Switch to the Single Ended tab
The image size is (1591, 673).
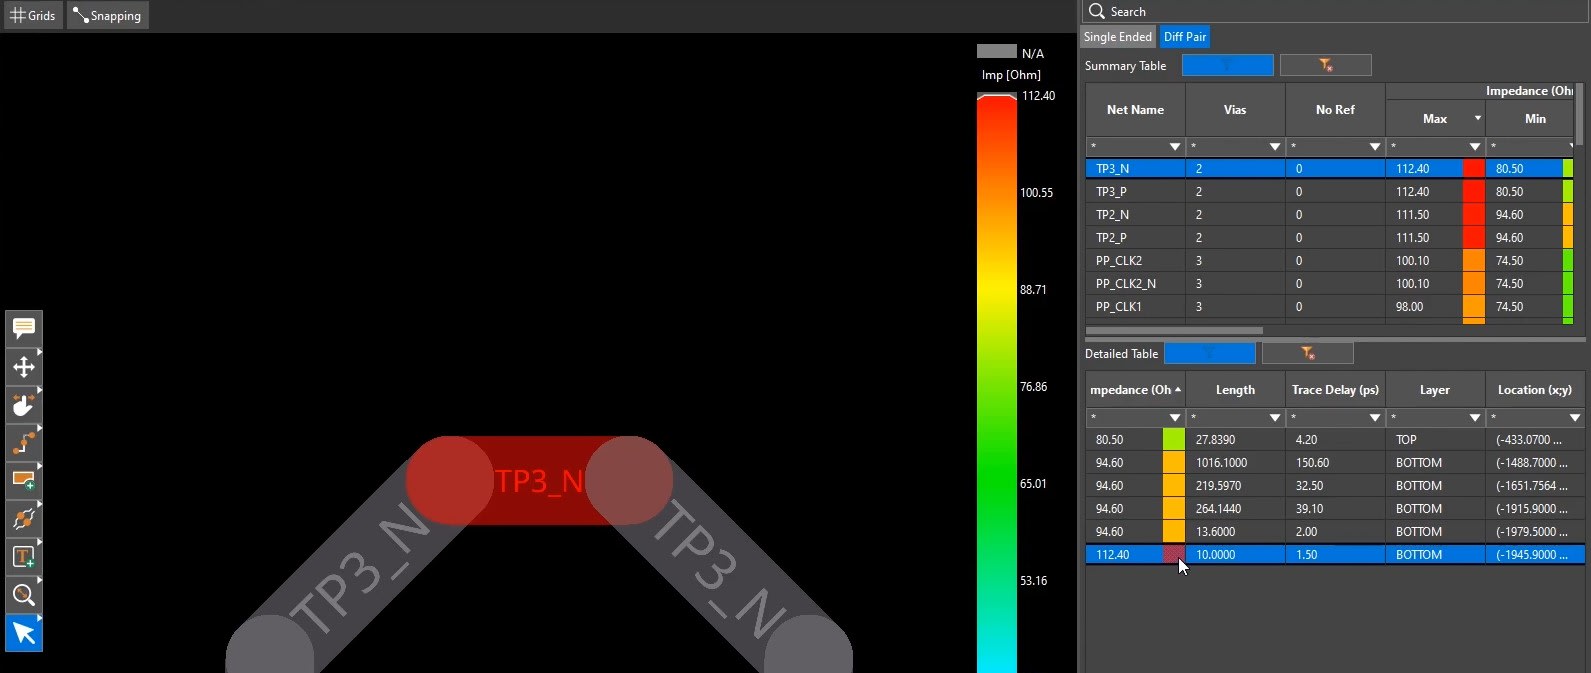[x=1118, y=37]
